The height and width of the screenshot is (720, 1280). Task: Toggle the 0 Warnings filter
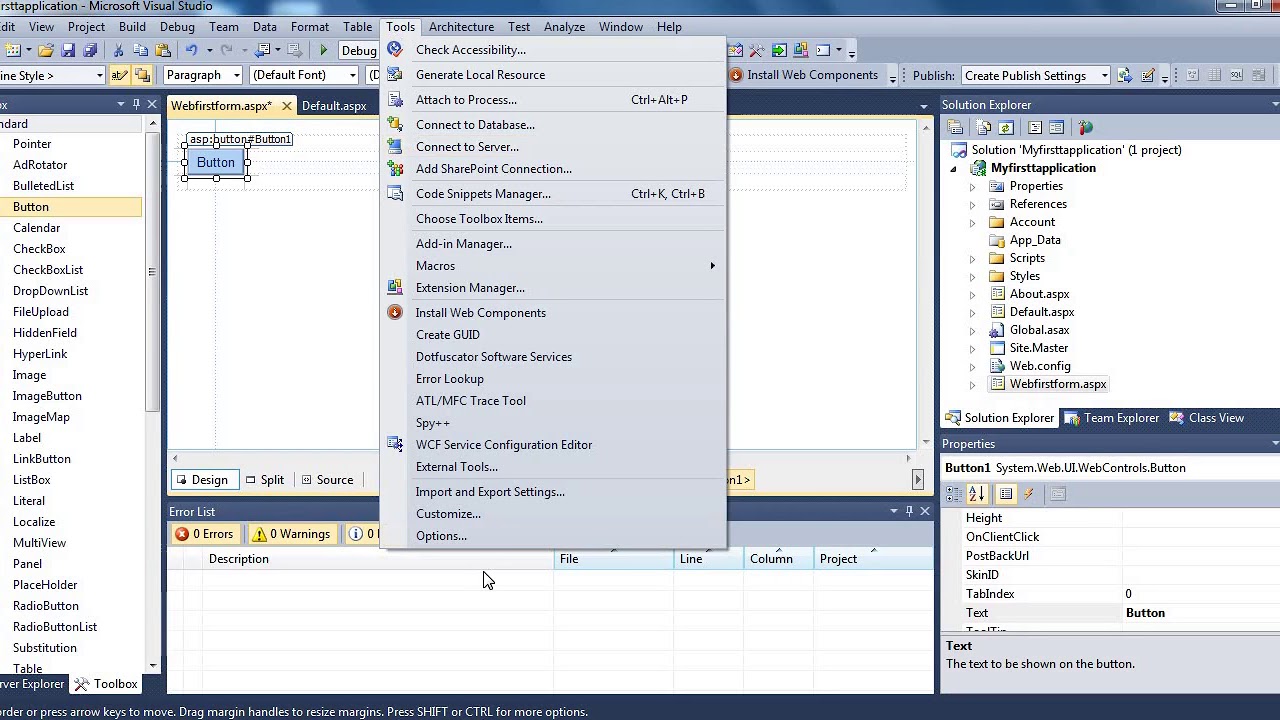click(x=291, y=534)
